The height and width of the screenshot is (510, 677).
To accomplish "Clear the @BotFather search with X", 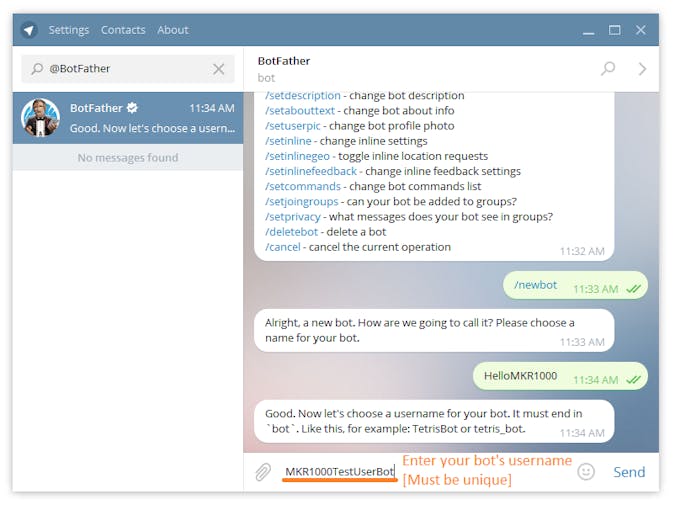I will (218, 69).
